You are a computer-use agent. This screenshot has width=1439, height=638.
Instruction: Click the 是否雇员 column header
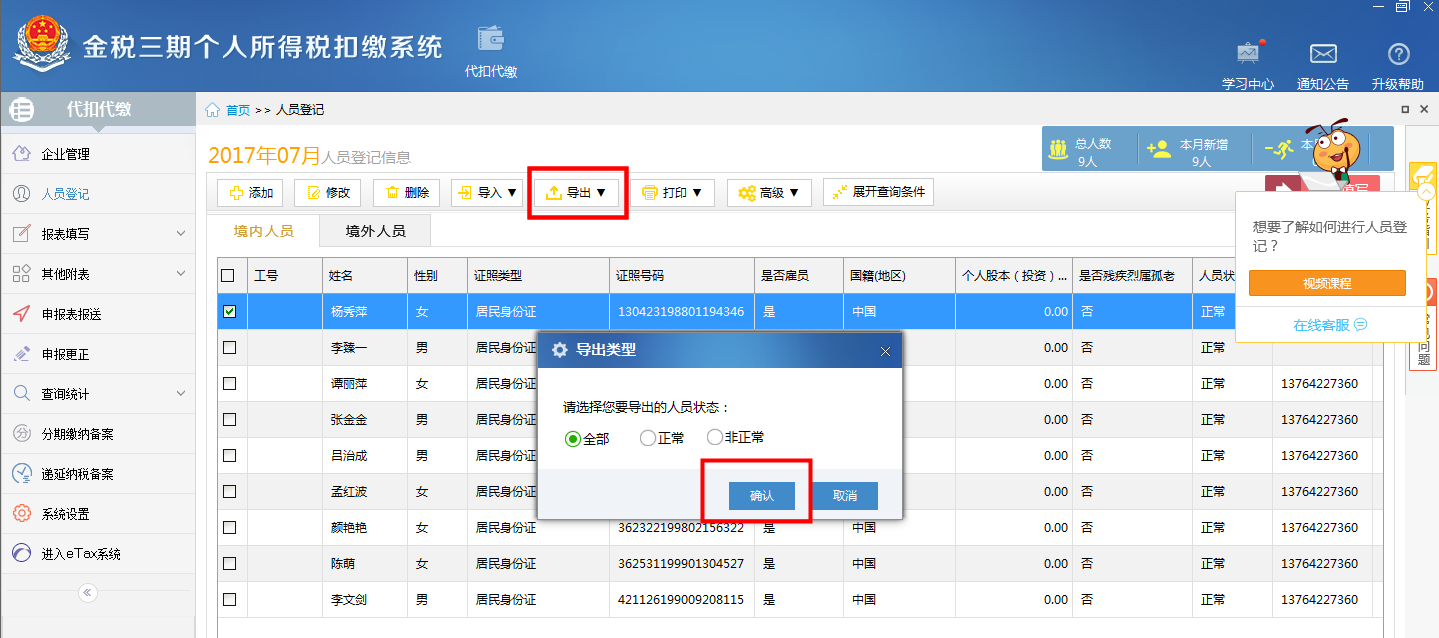pos(799,275)
